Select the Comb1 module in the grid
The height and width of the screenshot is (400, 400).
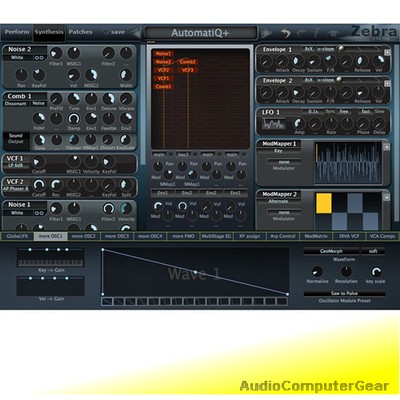tap(163, 87)
